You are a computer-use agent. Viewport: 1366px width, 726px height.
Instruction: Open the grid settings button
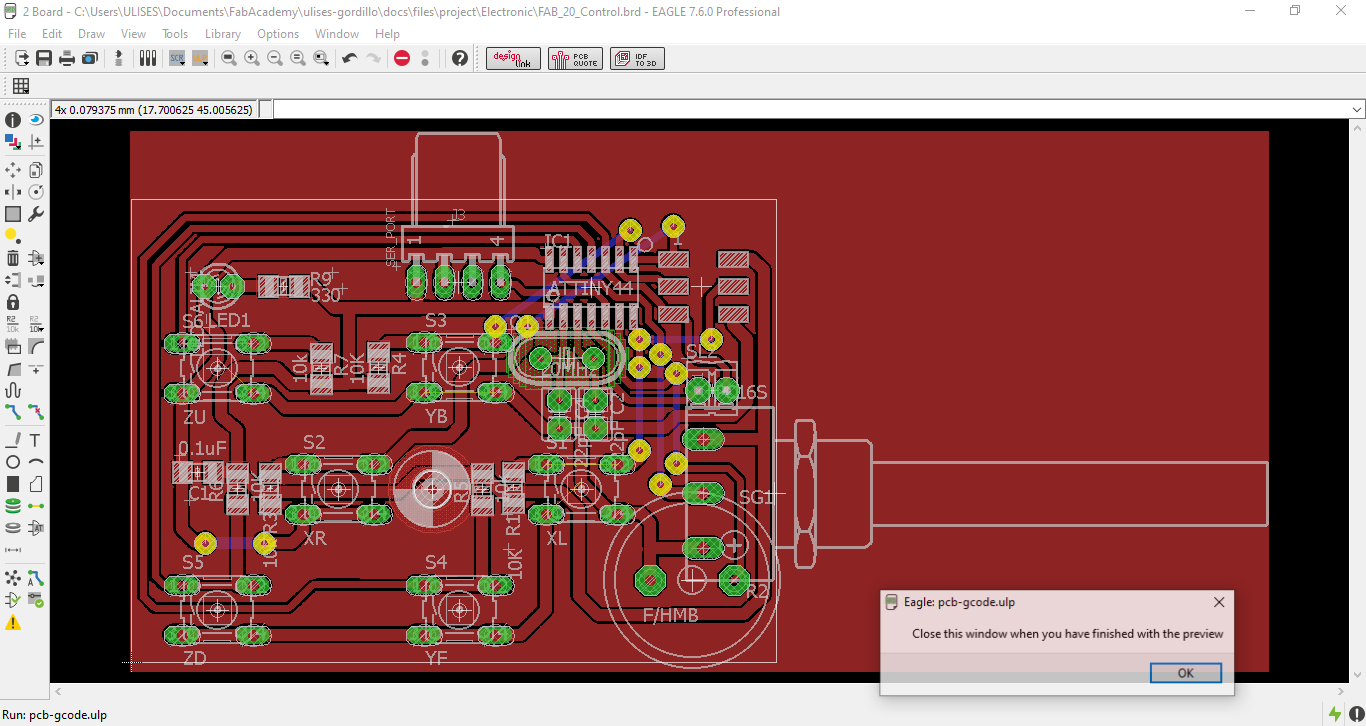(x=21, y=86)
